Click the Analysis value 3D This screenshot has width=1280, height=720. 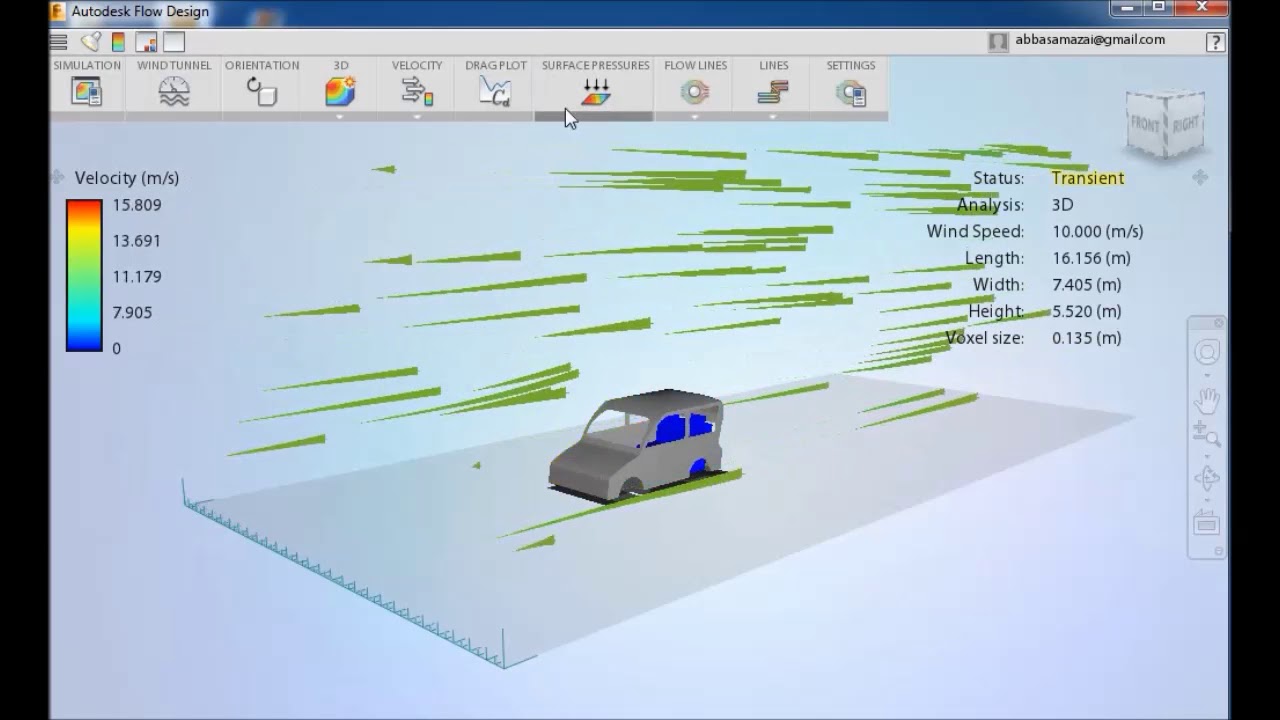coord(1062,205)
